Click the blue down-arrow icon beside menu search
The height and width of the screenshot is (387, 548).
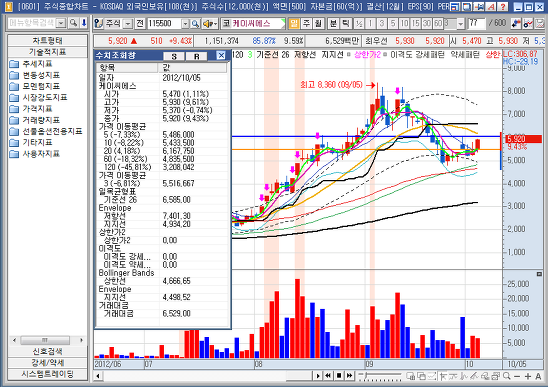coord(84,23)
